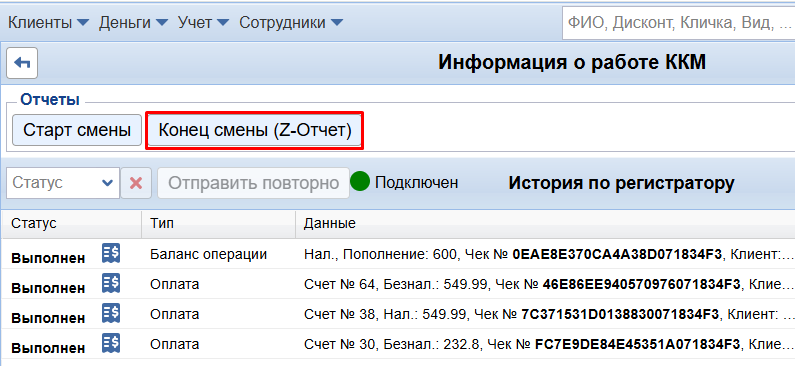The image size is (795, 366).
Task: Click the История по регистратору heading
Action: 621,183
